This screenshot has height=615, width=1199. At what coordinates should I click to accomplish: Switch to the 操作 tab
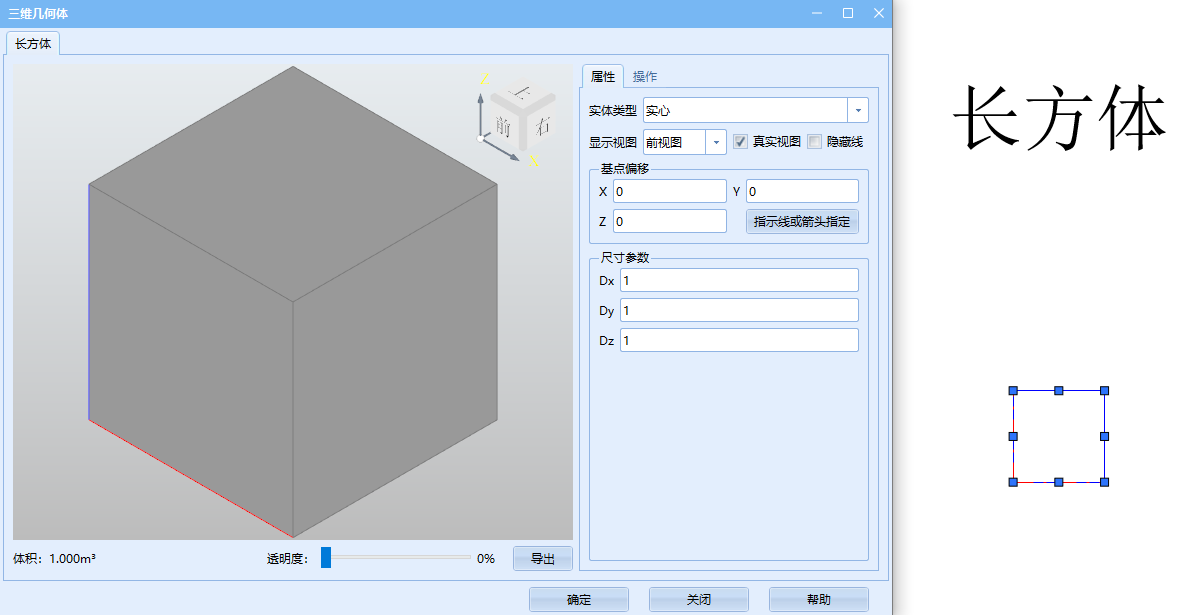pos(643,75)
